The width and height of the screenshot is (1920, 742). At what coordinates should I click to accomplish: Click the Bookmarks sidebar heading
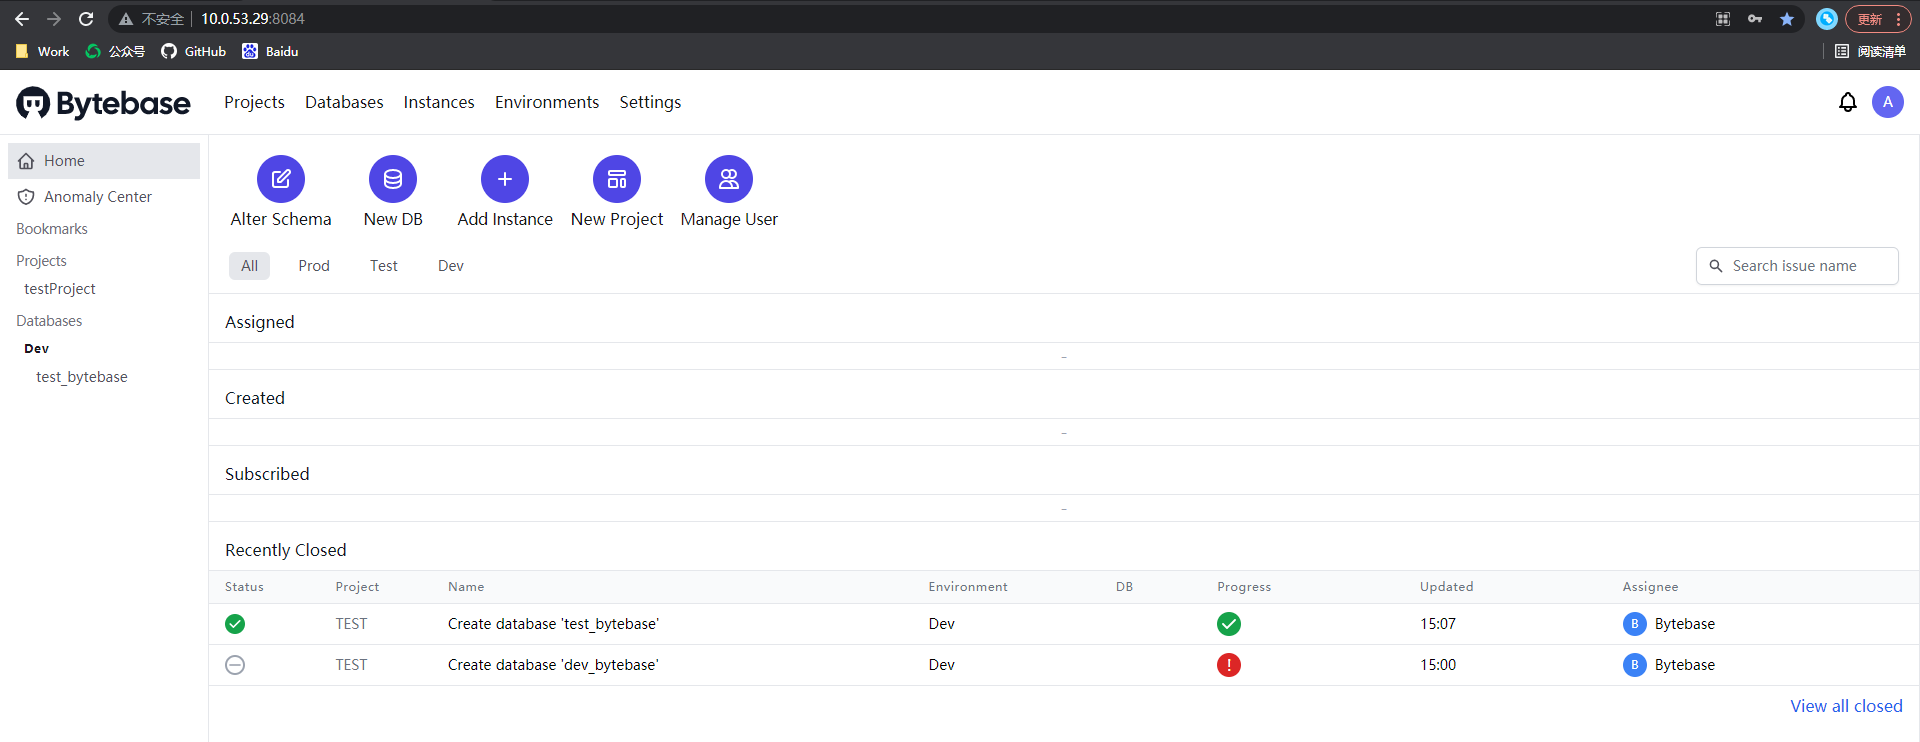click(x=52, y=229)
